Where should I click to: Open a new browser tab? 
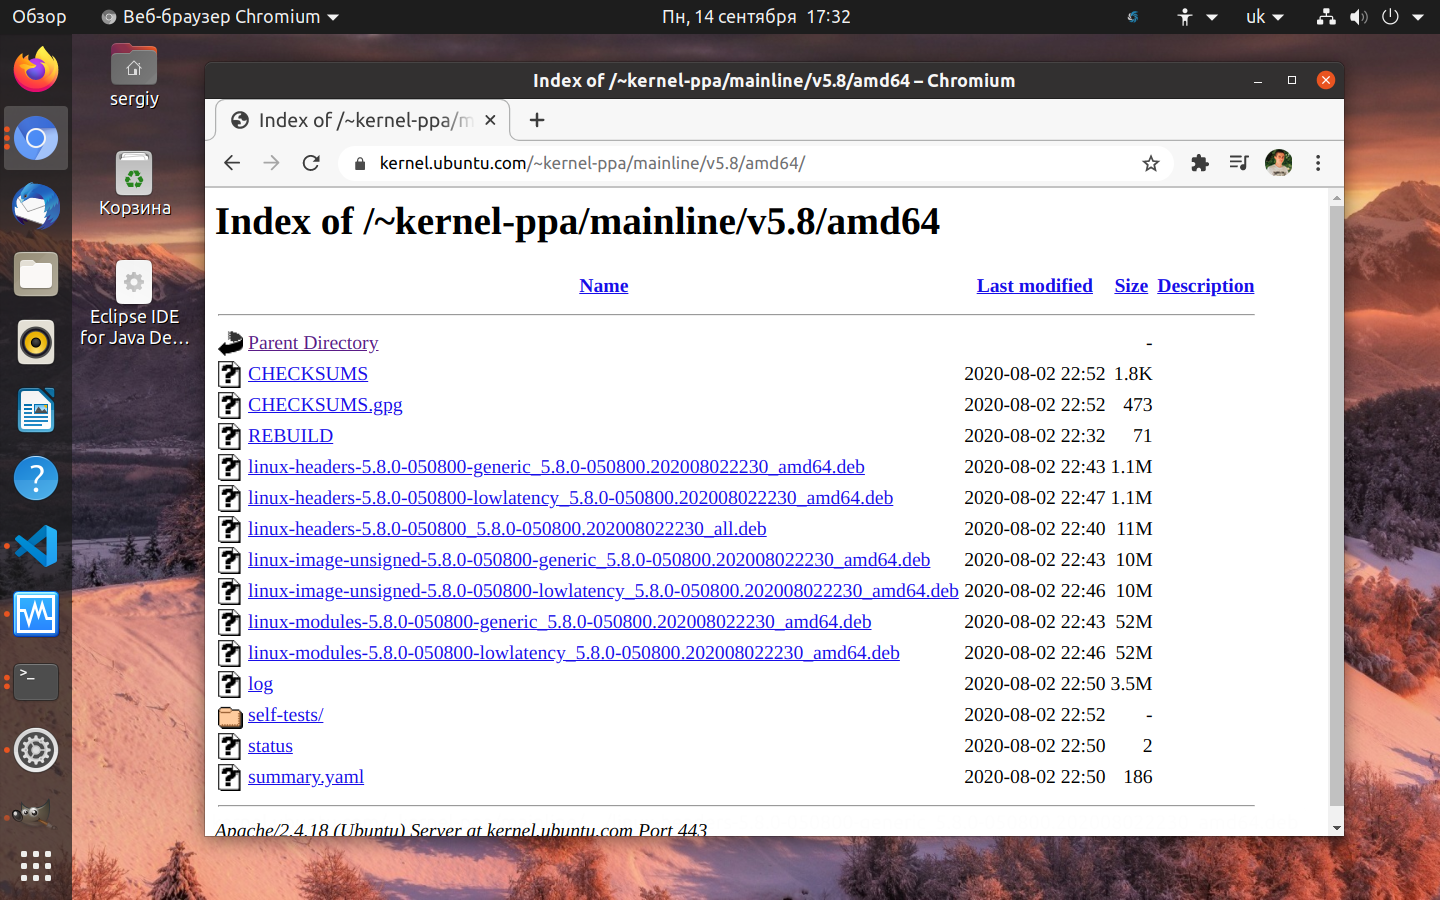point(537,120)
